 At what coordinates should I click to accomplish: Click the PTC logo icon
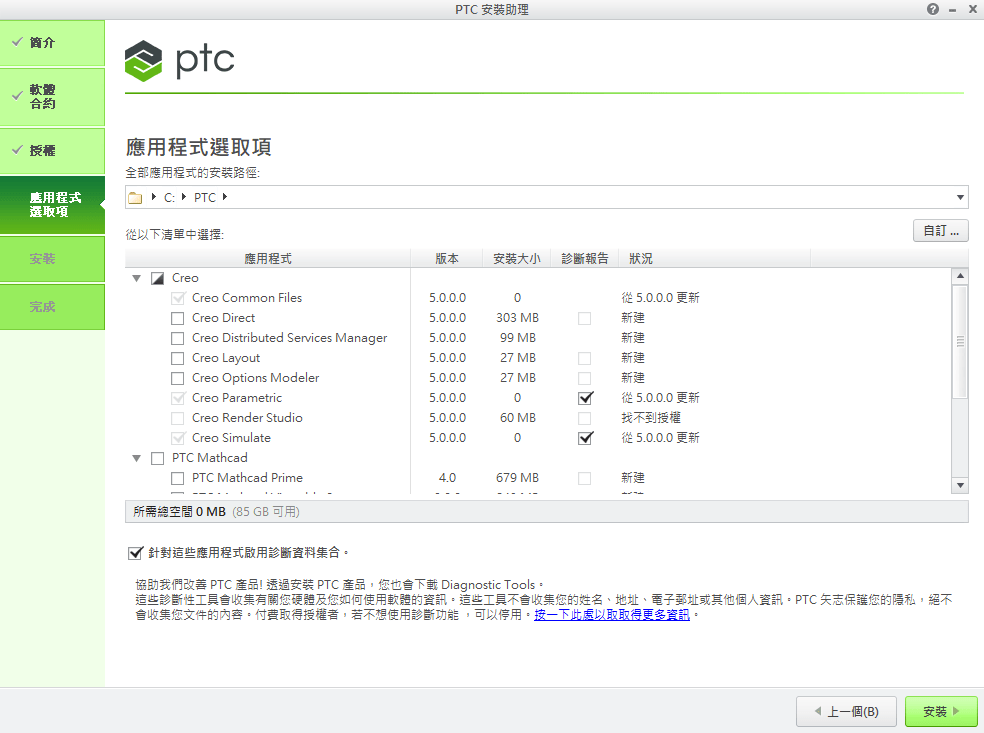click(144, 60)
